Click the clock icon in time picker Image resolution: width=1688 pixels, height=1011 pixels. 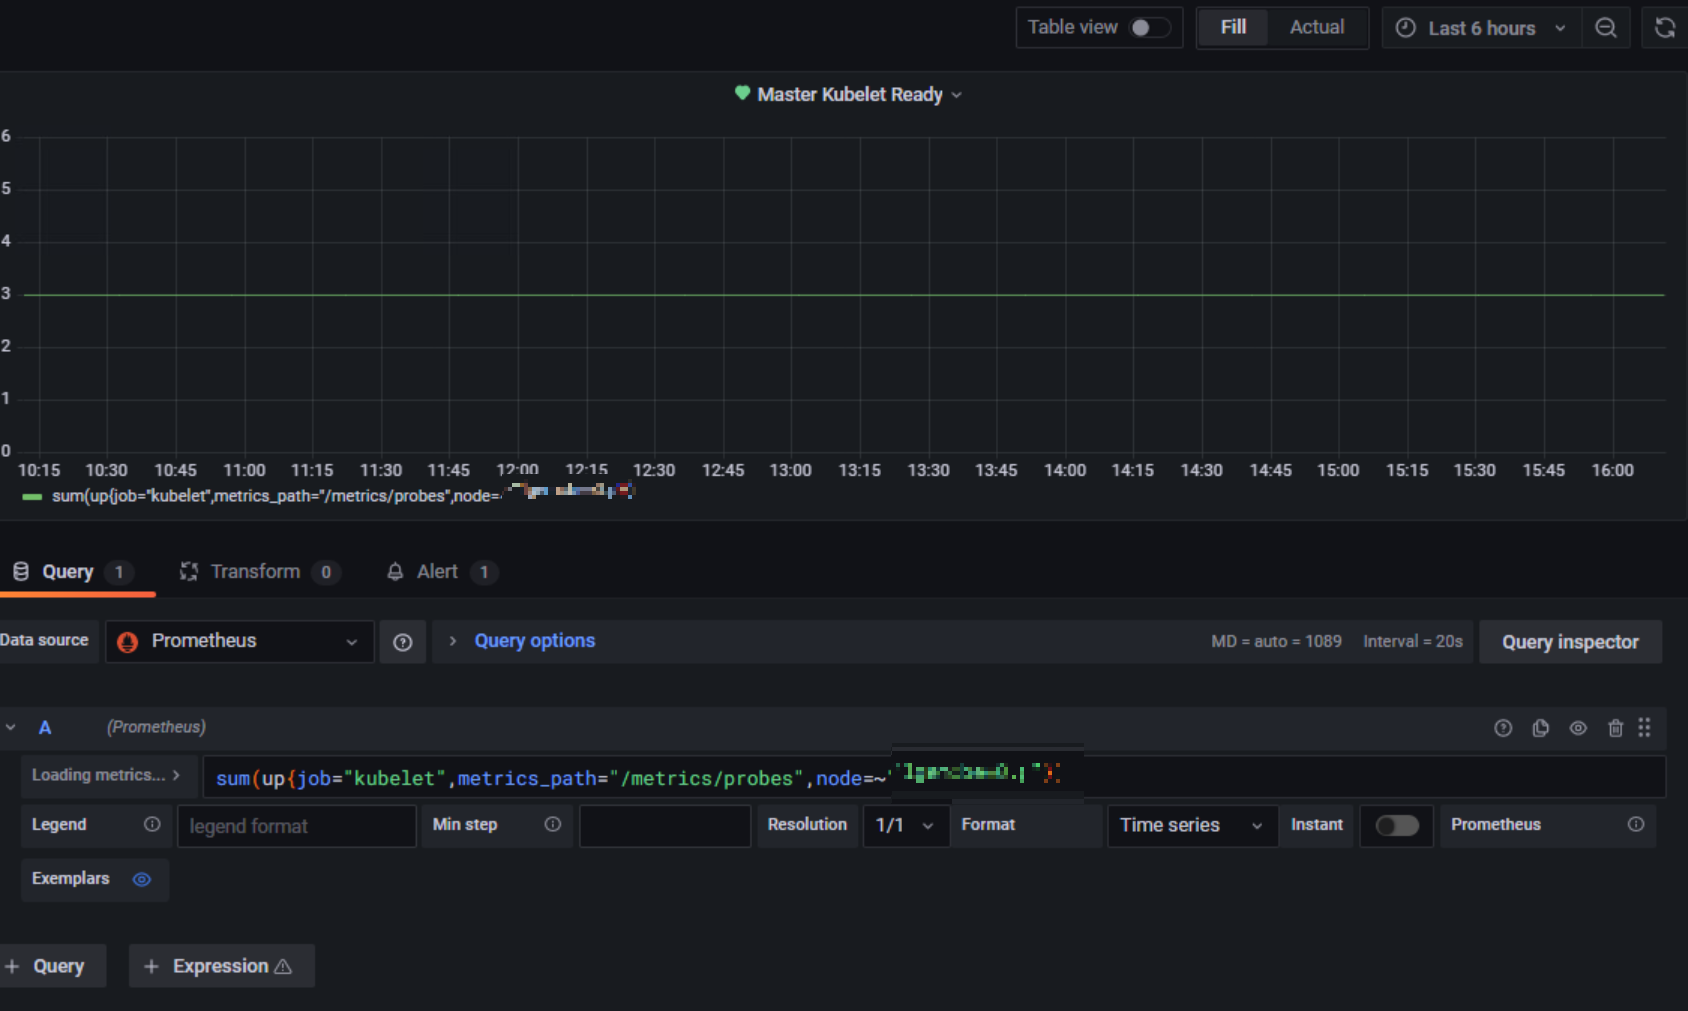(1406, 28)
